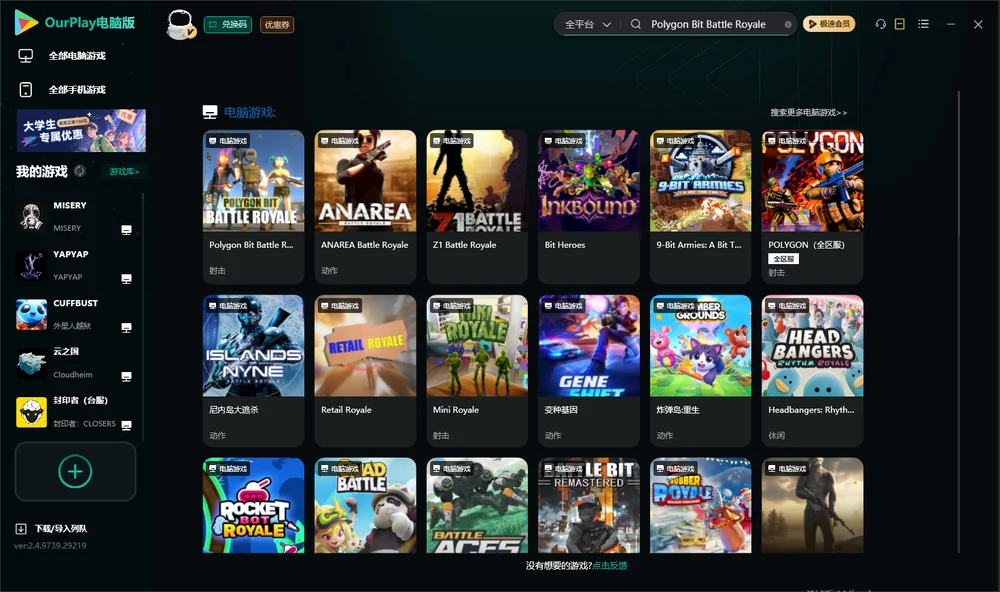Open the Inkbound Bit Heroes card

point(589,207)
